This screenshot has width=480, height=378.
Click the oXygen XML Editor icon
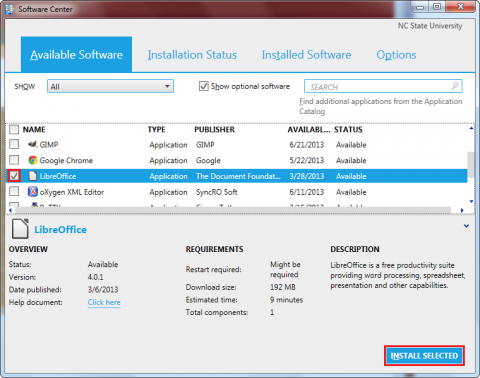coord(32,192)
